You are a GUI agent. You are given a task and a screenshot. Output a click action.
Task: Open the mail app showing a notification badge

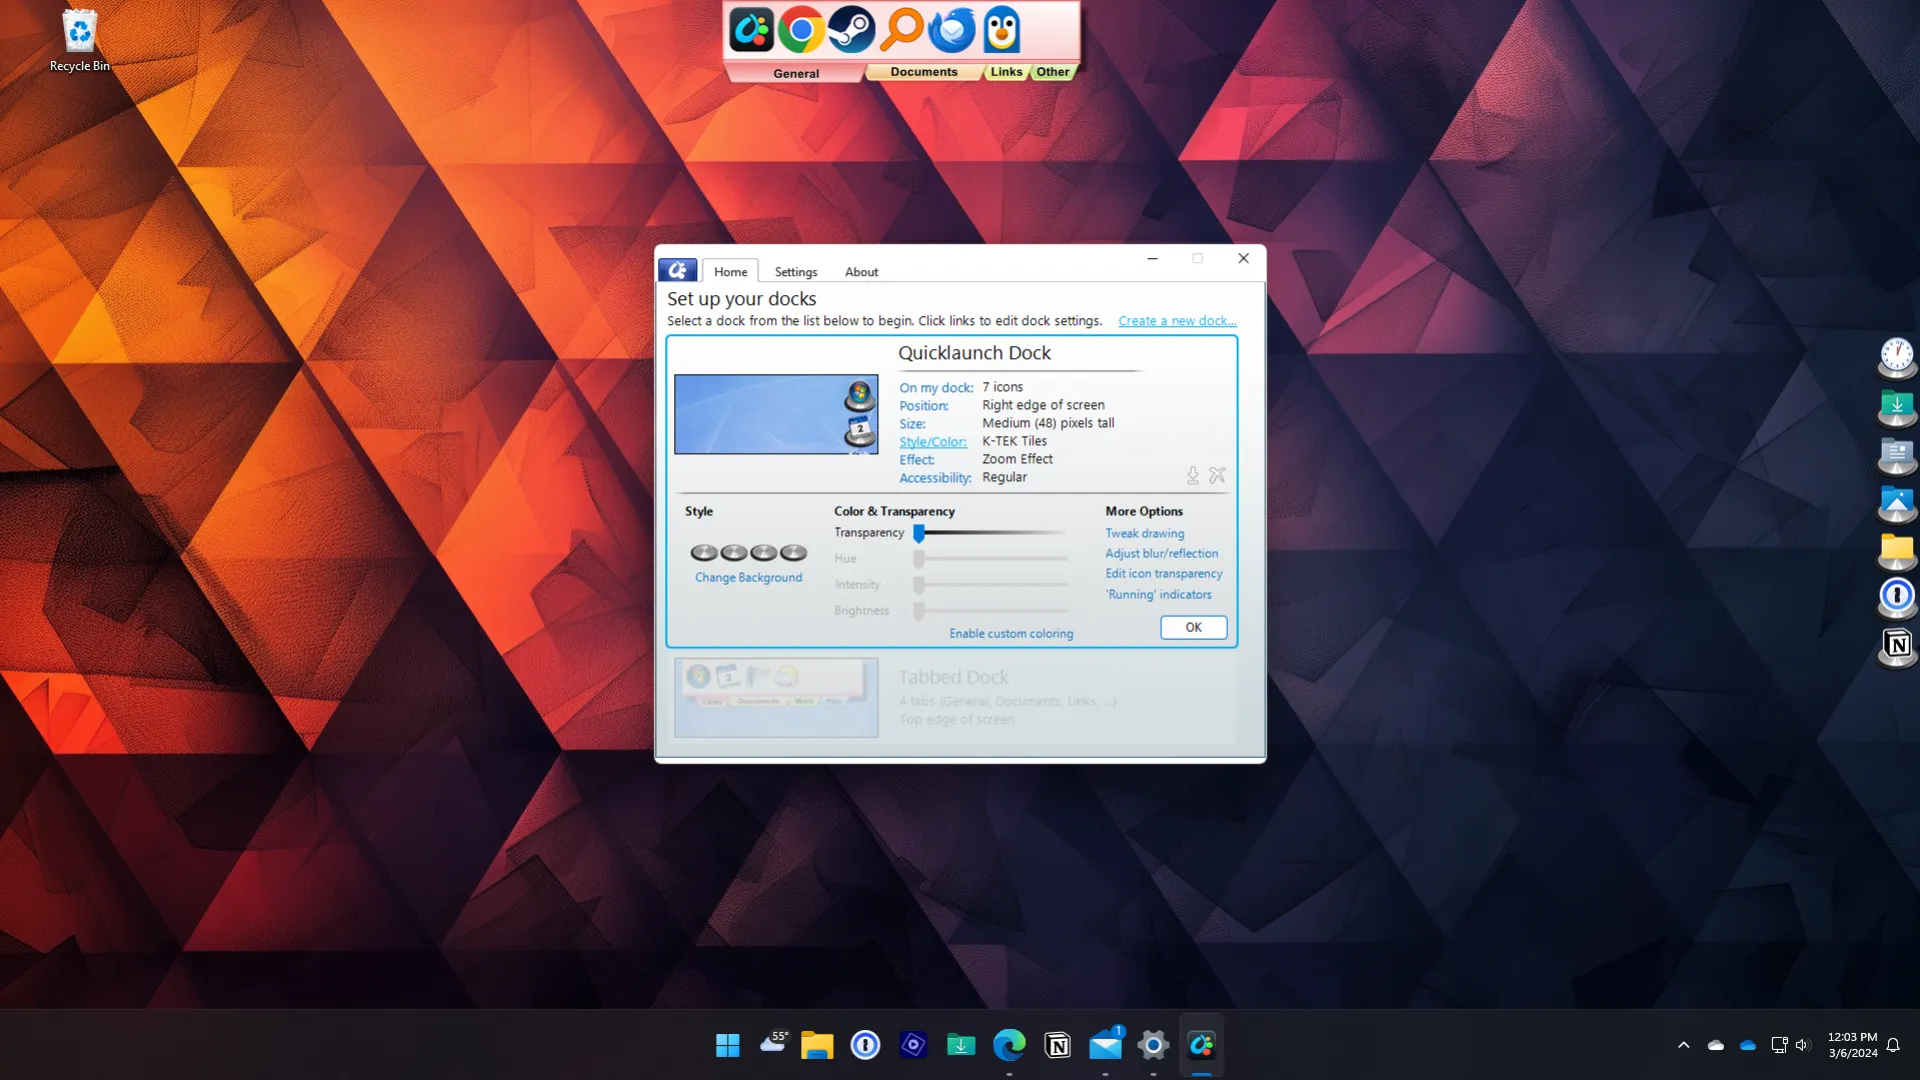1105,1046
